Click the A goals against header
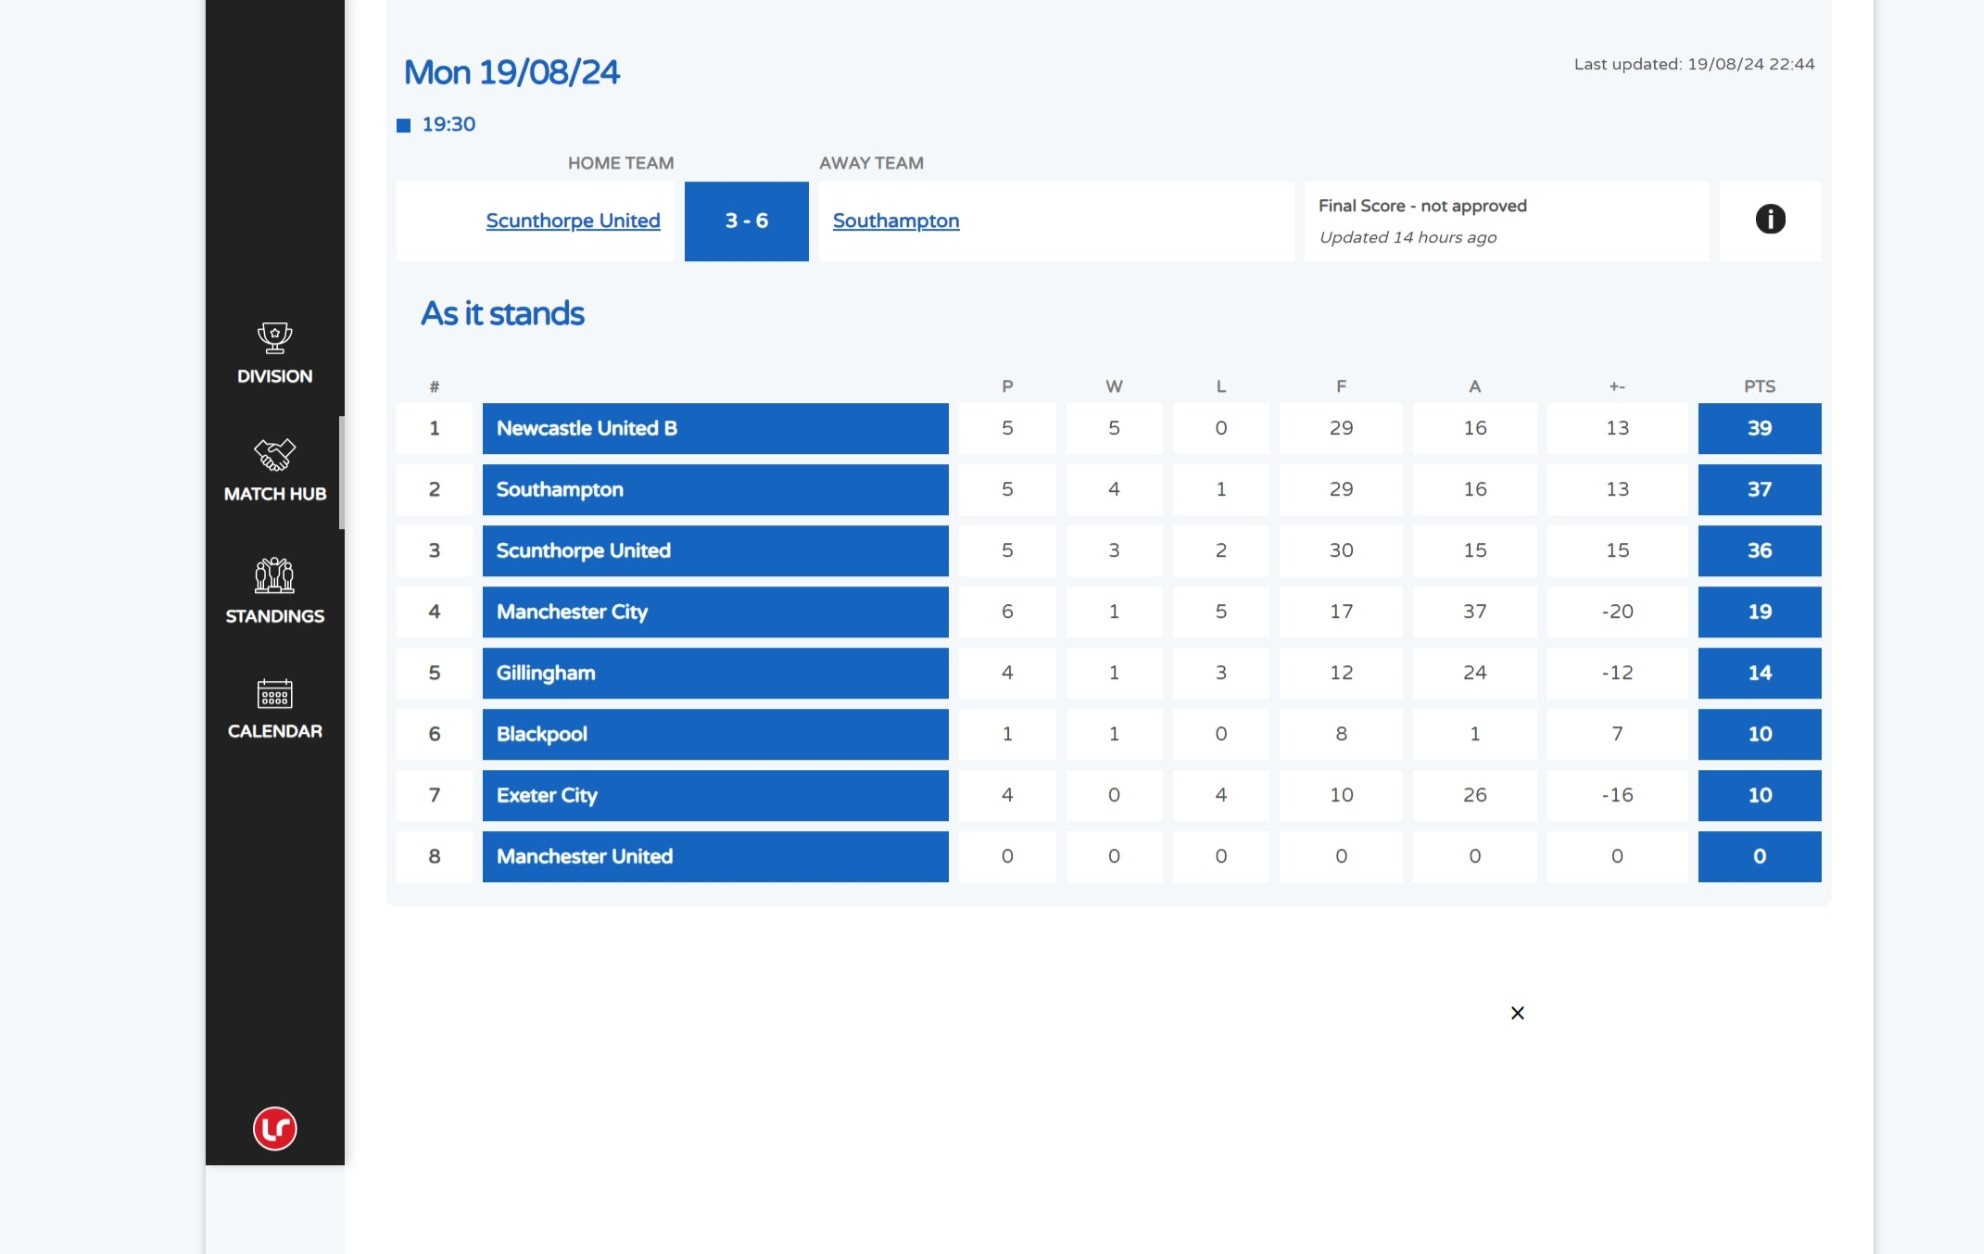This screenshot has height=1254, width=1984. [1474, 386]
